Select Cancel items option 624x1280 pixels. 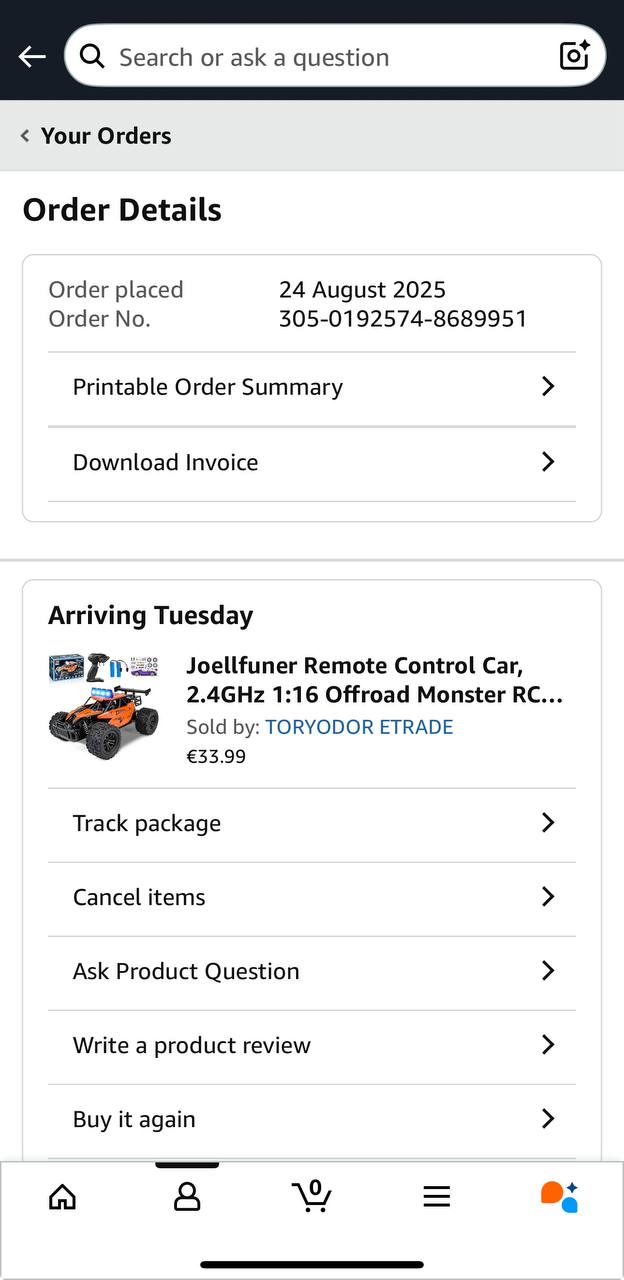[x=139, y=897]
